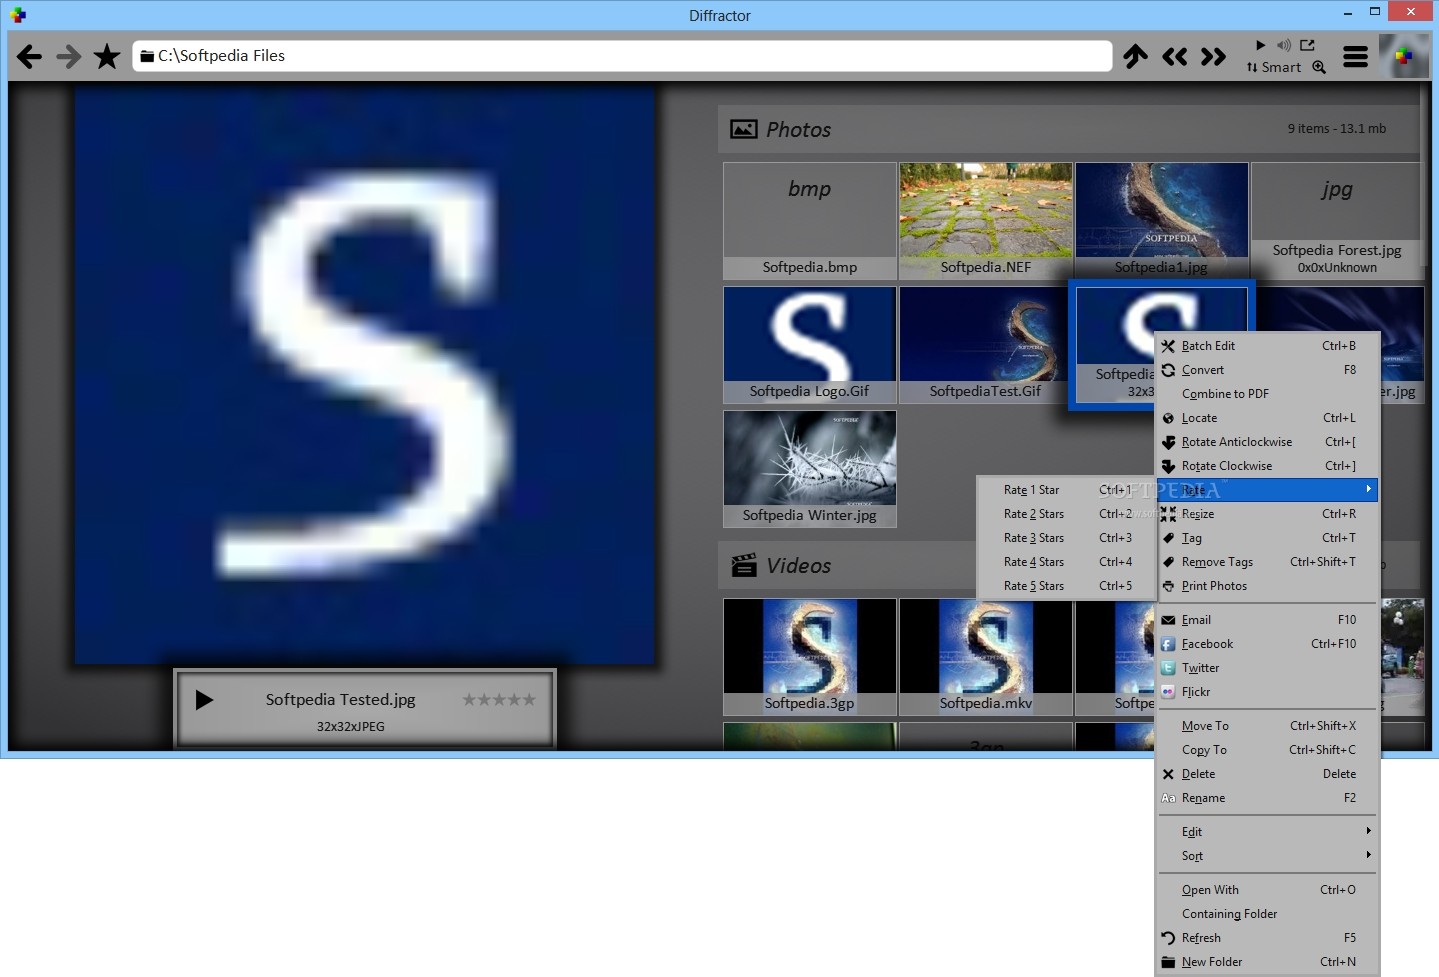
Task: Select Rate 4 Stars in submenu
Action: coord(1066,562)
